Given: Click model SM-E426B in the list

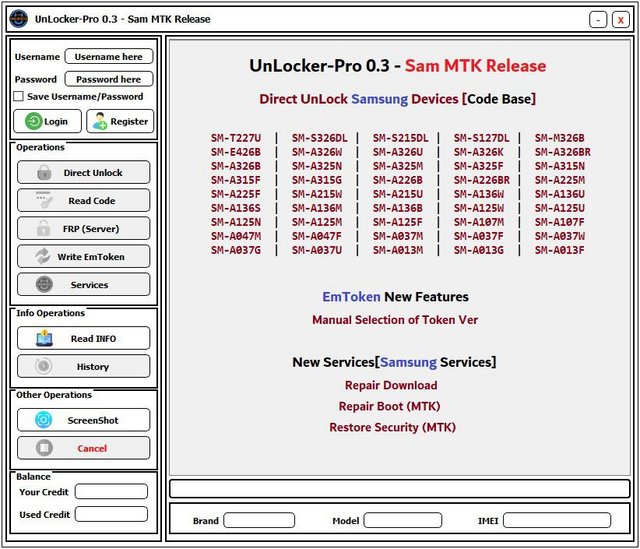Looking at the screenshot, I should [x=236, y=152].
